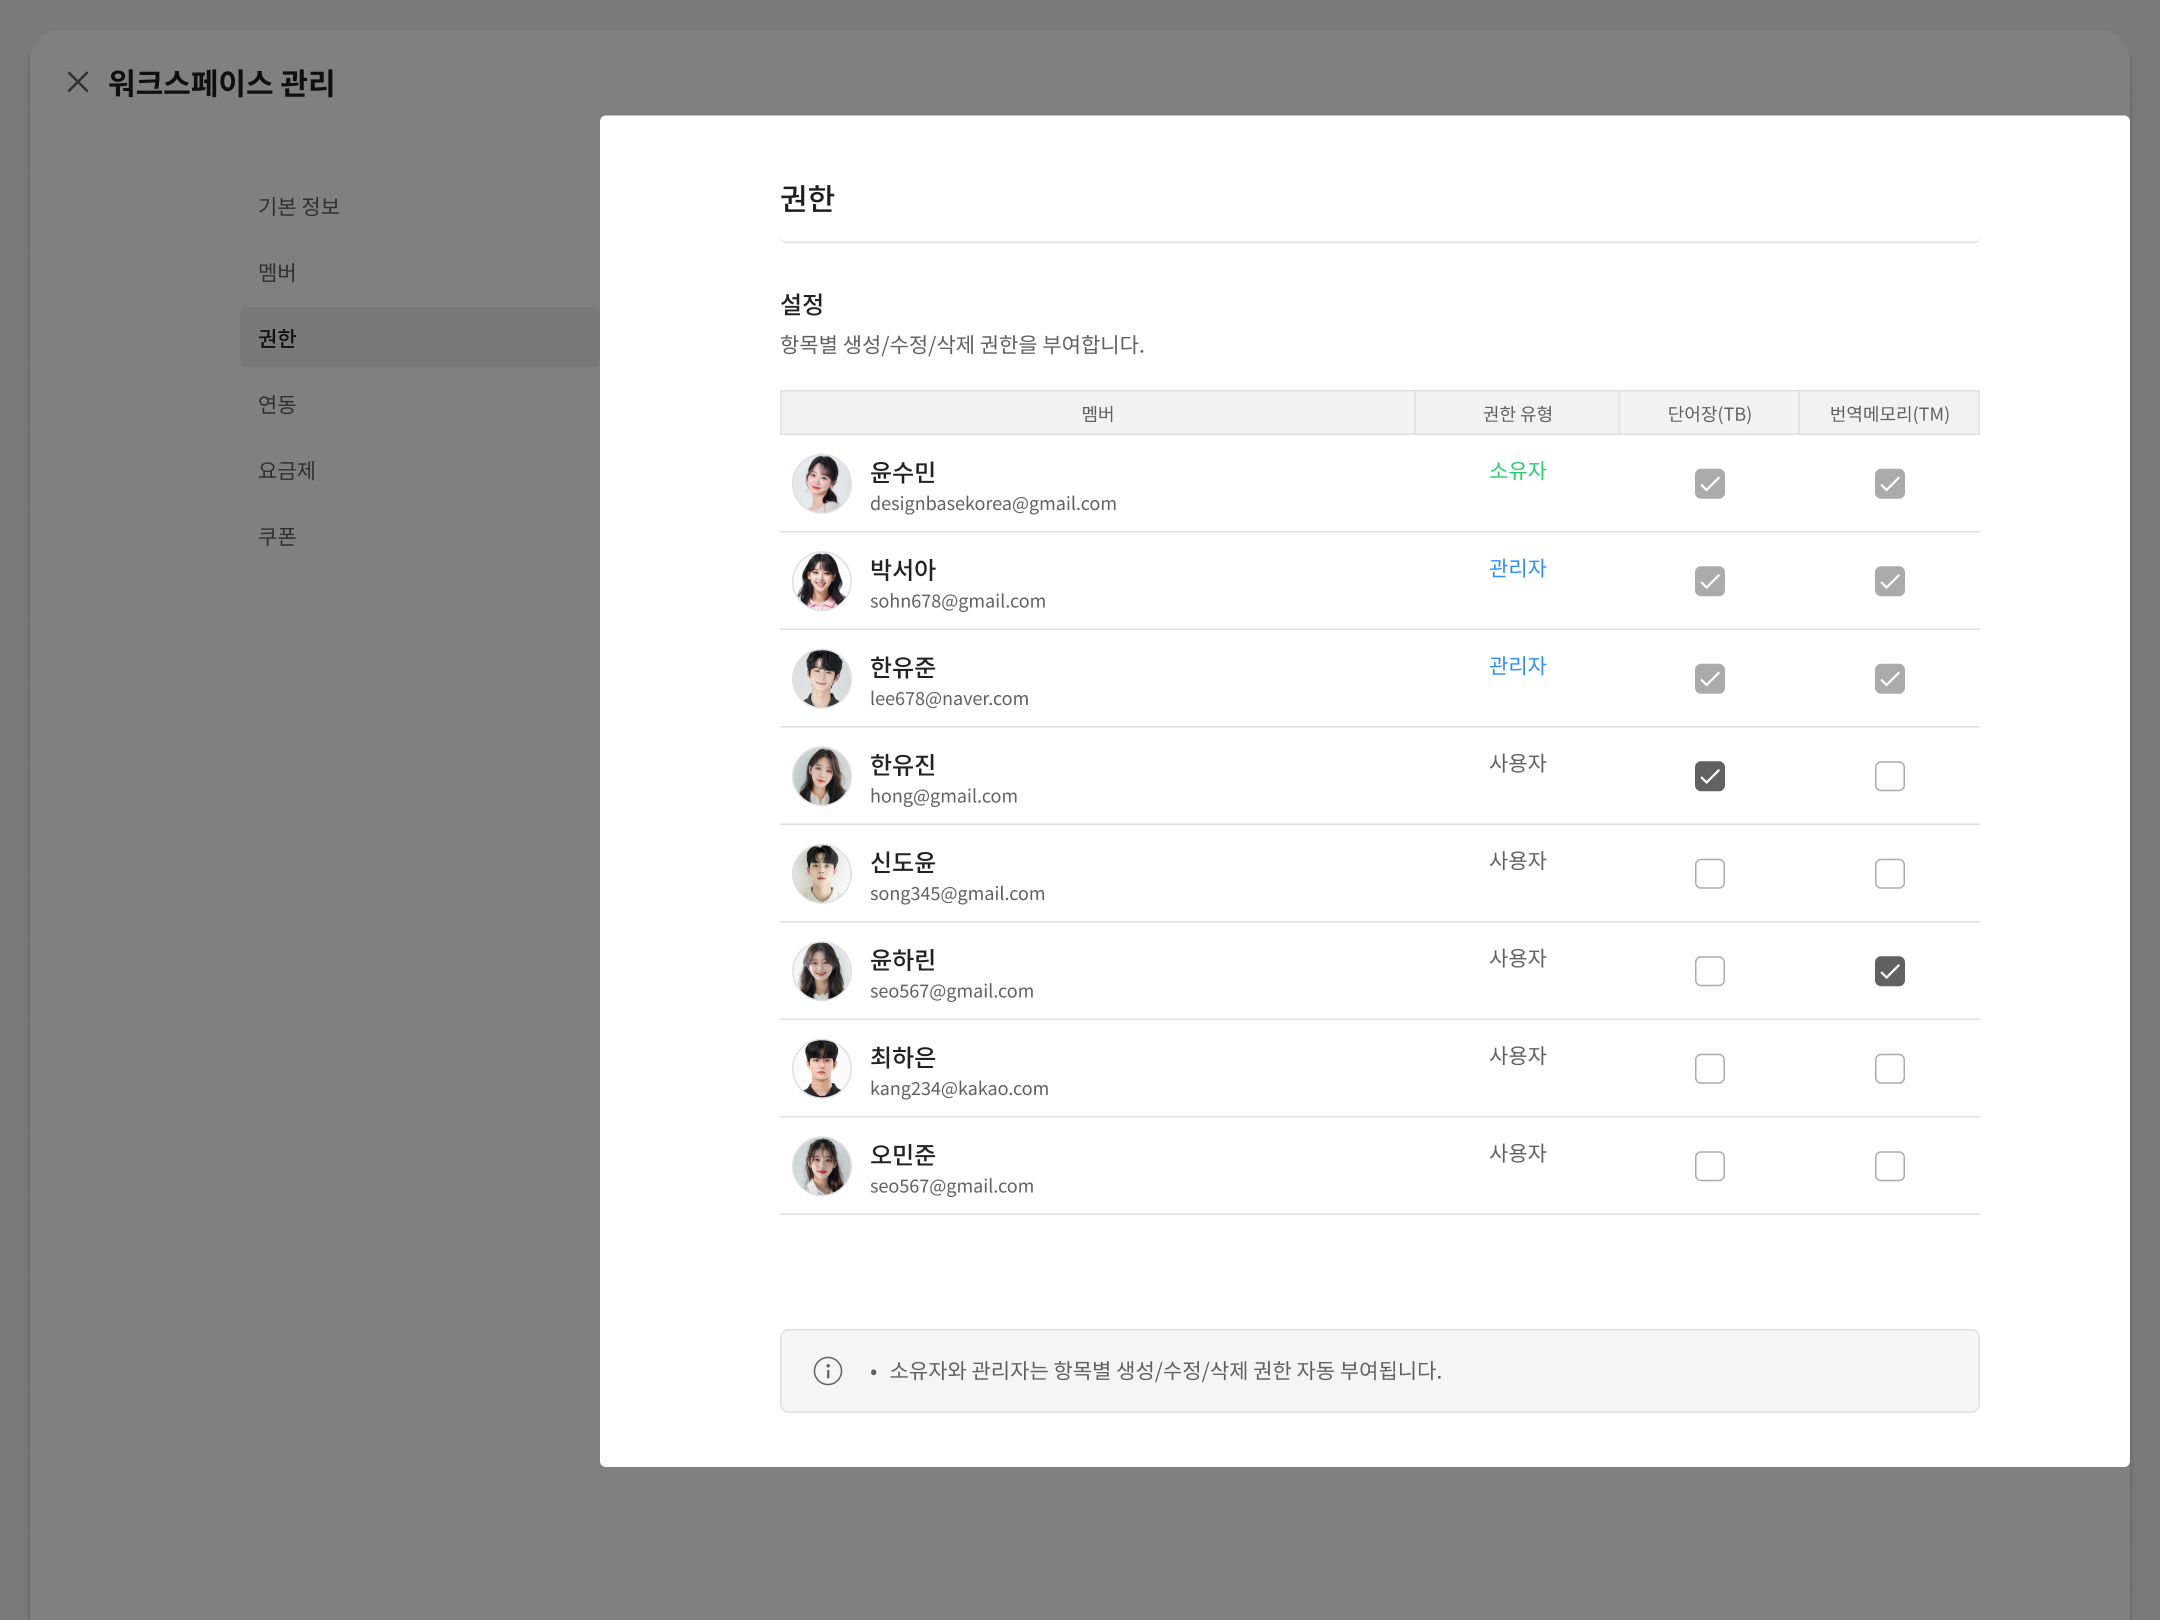This screenshot has width=2160, height=1620.
Task: Enable 단어장(TB) for 오민준
Action: pos(1709,1167)
